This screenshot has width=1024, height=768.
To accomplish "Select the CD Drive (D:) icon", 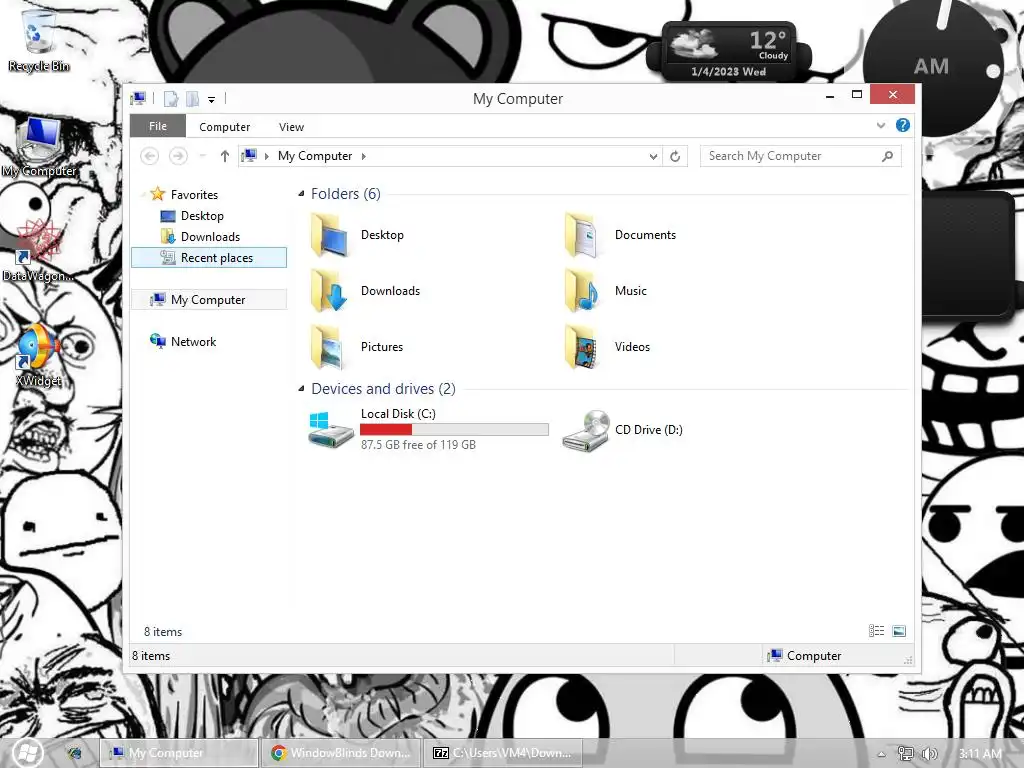I will pos(586,430).
